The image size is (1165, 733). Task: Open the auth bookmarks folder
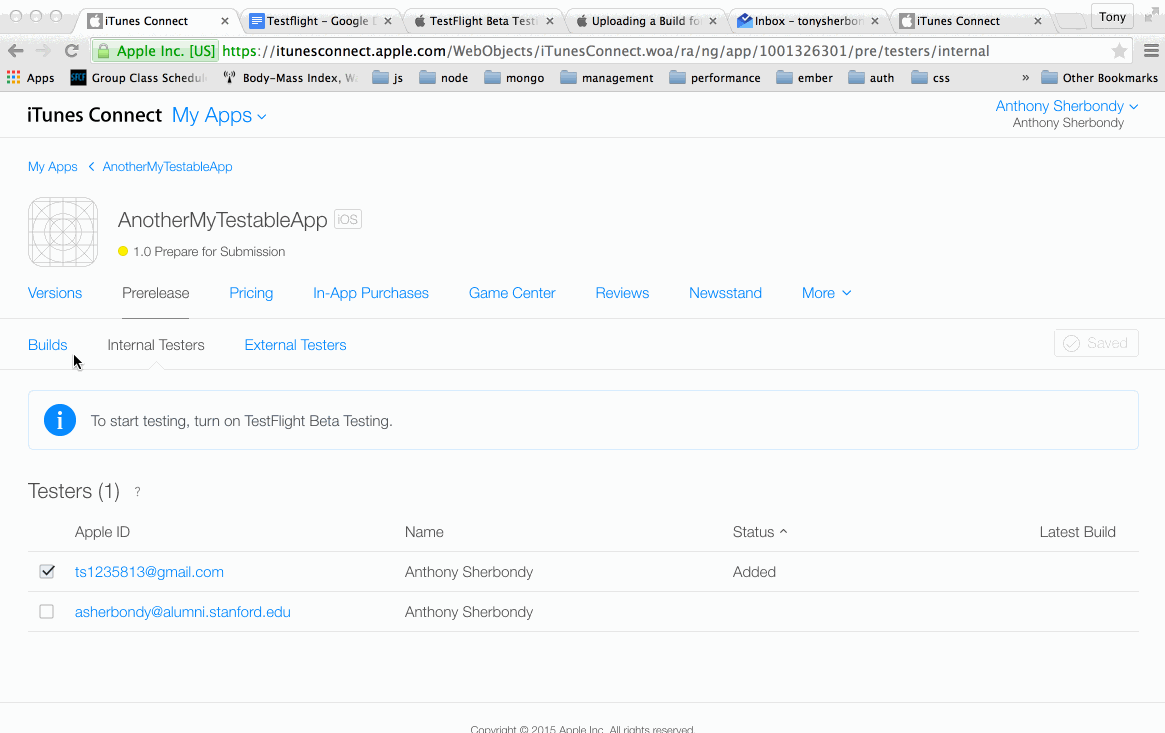(x=872, y=78)
